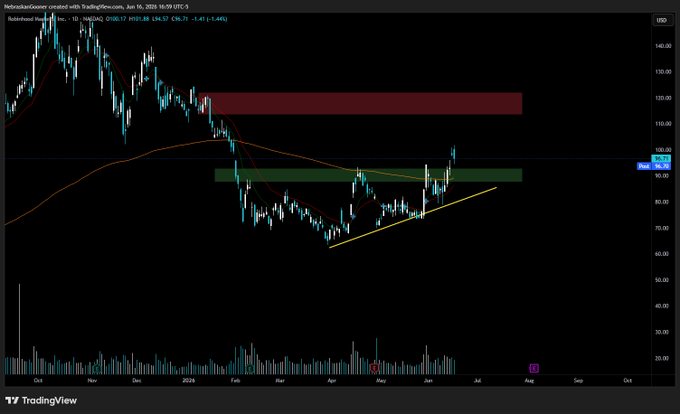The image size is (680, 414).
Task: Click the L94.57 low value
Action: pyautogui.click(x=160, y=19)
